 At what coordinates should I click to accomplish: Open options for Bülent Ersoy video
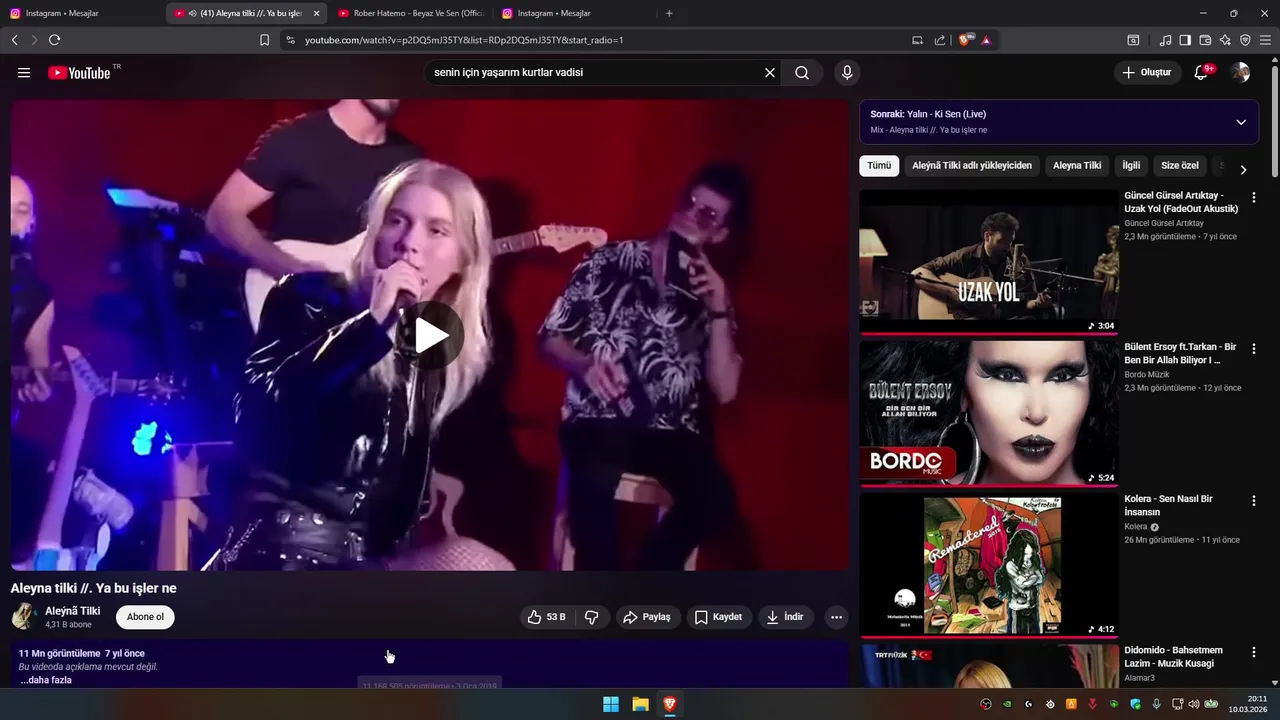[x=1254, y=349]
